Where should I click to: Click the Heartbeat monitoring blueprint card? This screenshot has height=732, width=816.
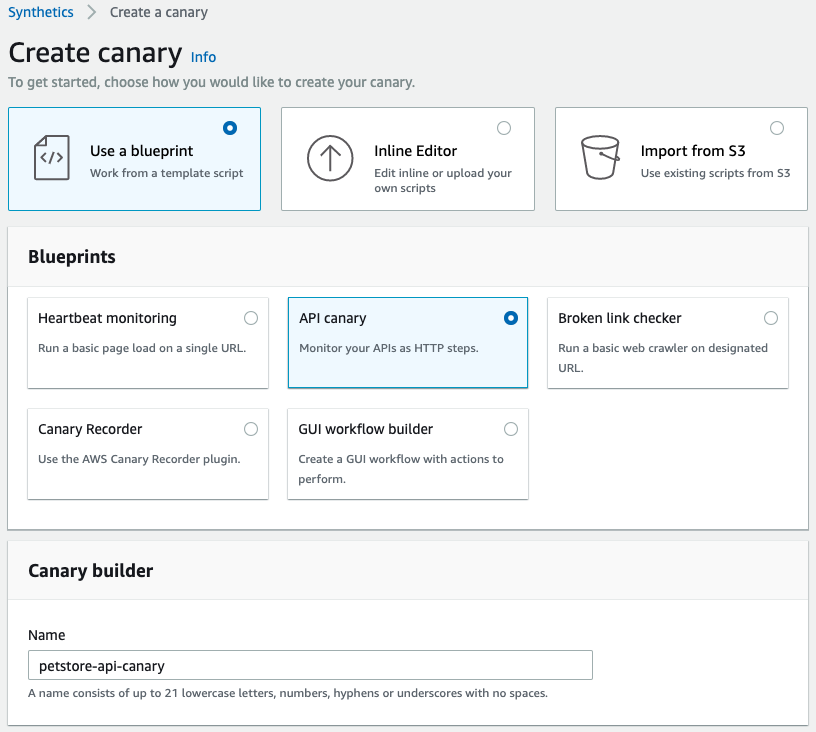[x=148, y=340]
